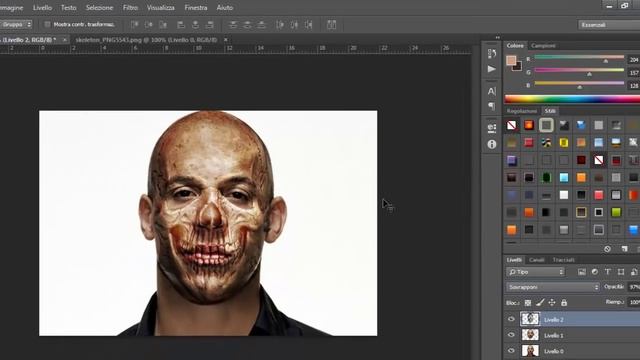This screenshot has width=640, height=360.
Task: Open the Selezione menu
Action: [100, 8]
